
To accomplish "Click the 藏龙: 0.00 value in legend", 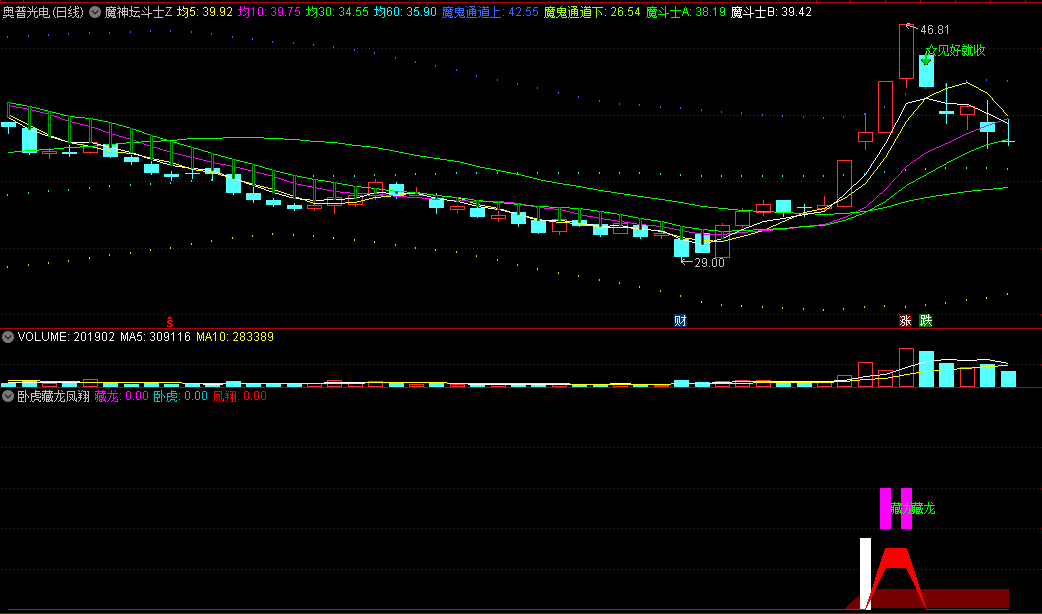I will click(x=122, y=396).
